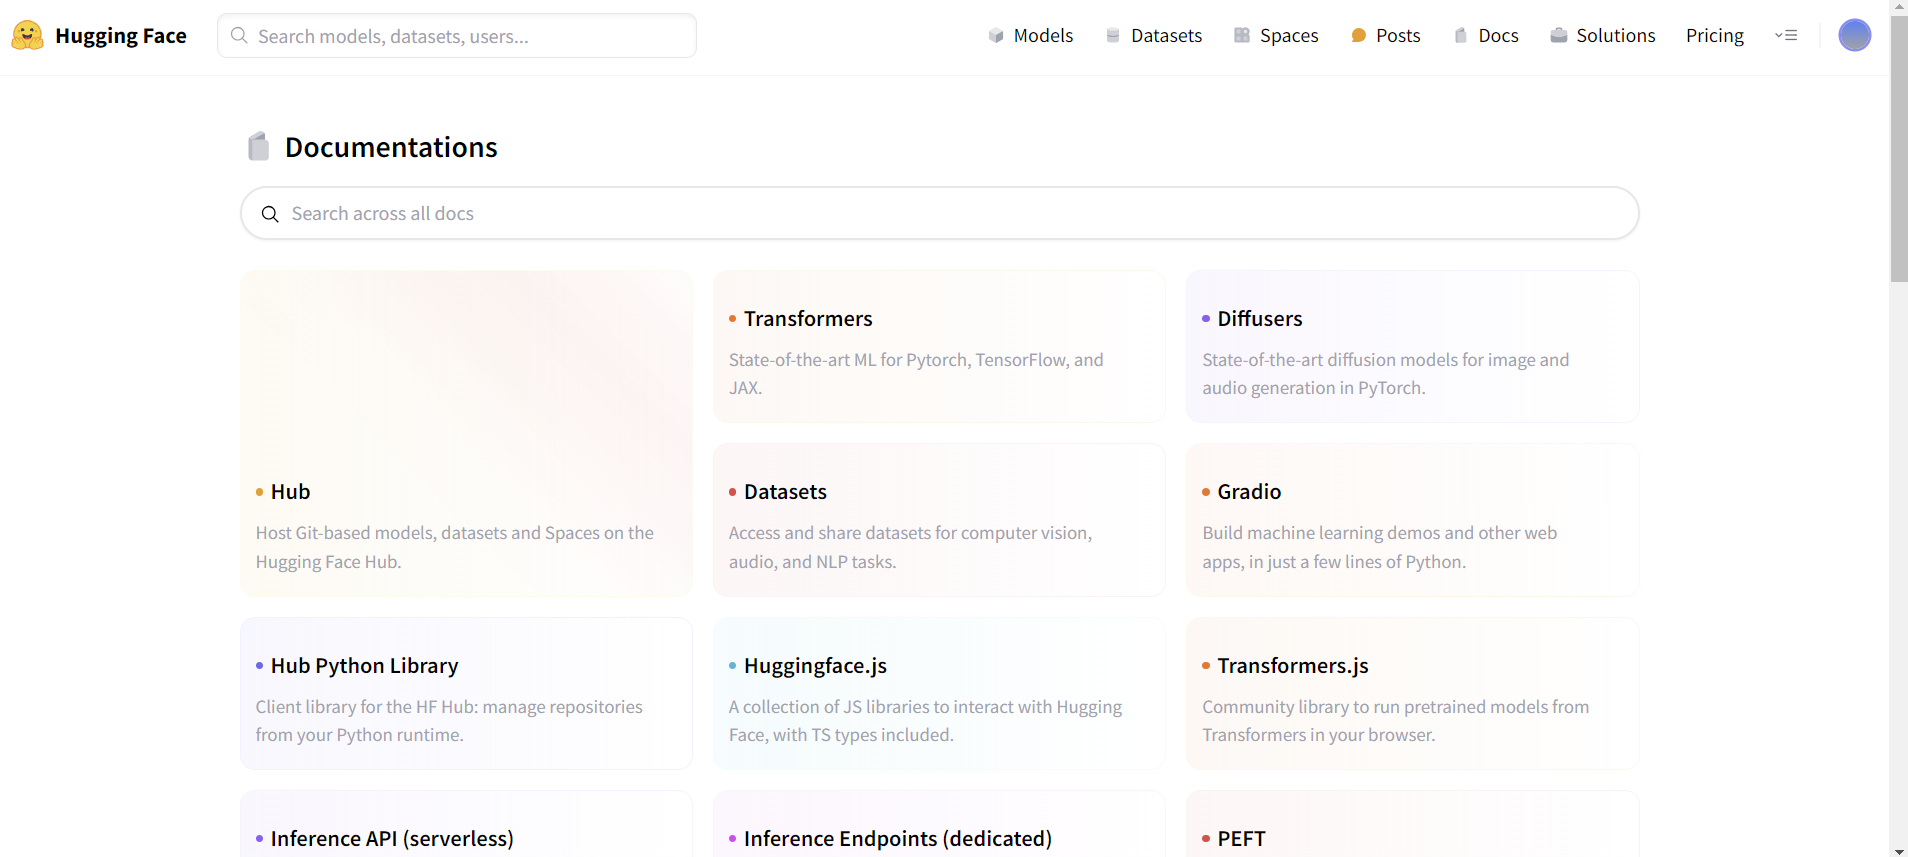Open the Hub Python Library card

(x=466, y=693)
